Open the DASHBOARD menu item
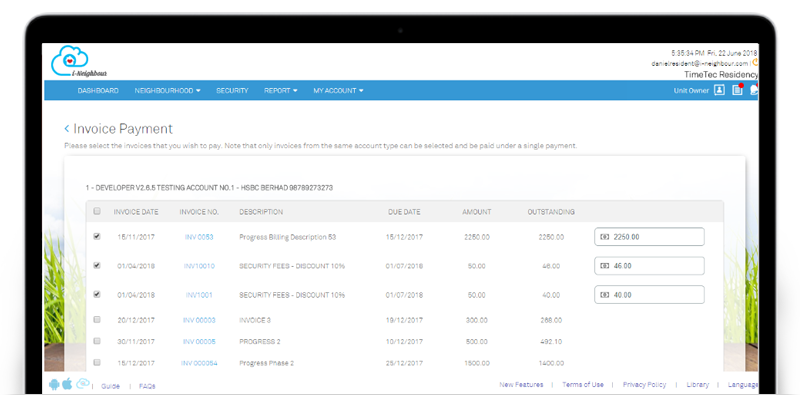The height and width of the screenshot is (395, 800). (98, 90)
